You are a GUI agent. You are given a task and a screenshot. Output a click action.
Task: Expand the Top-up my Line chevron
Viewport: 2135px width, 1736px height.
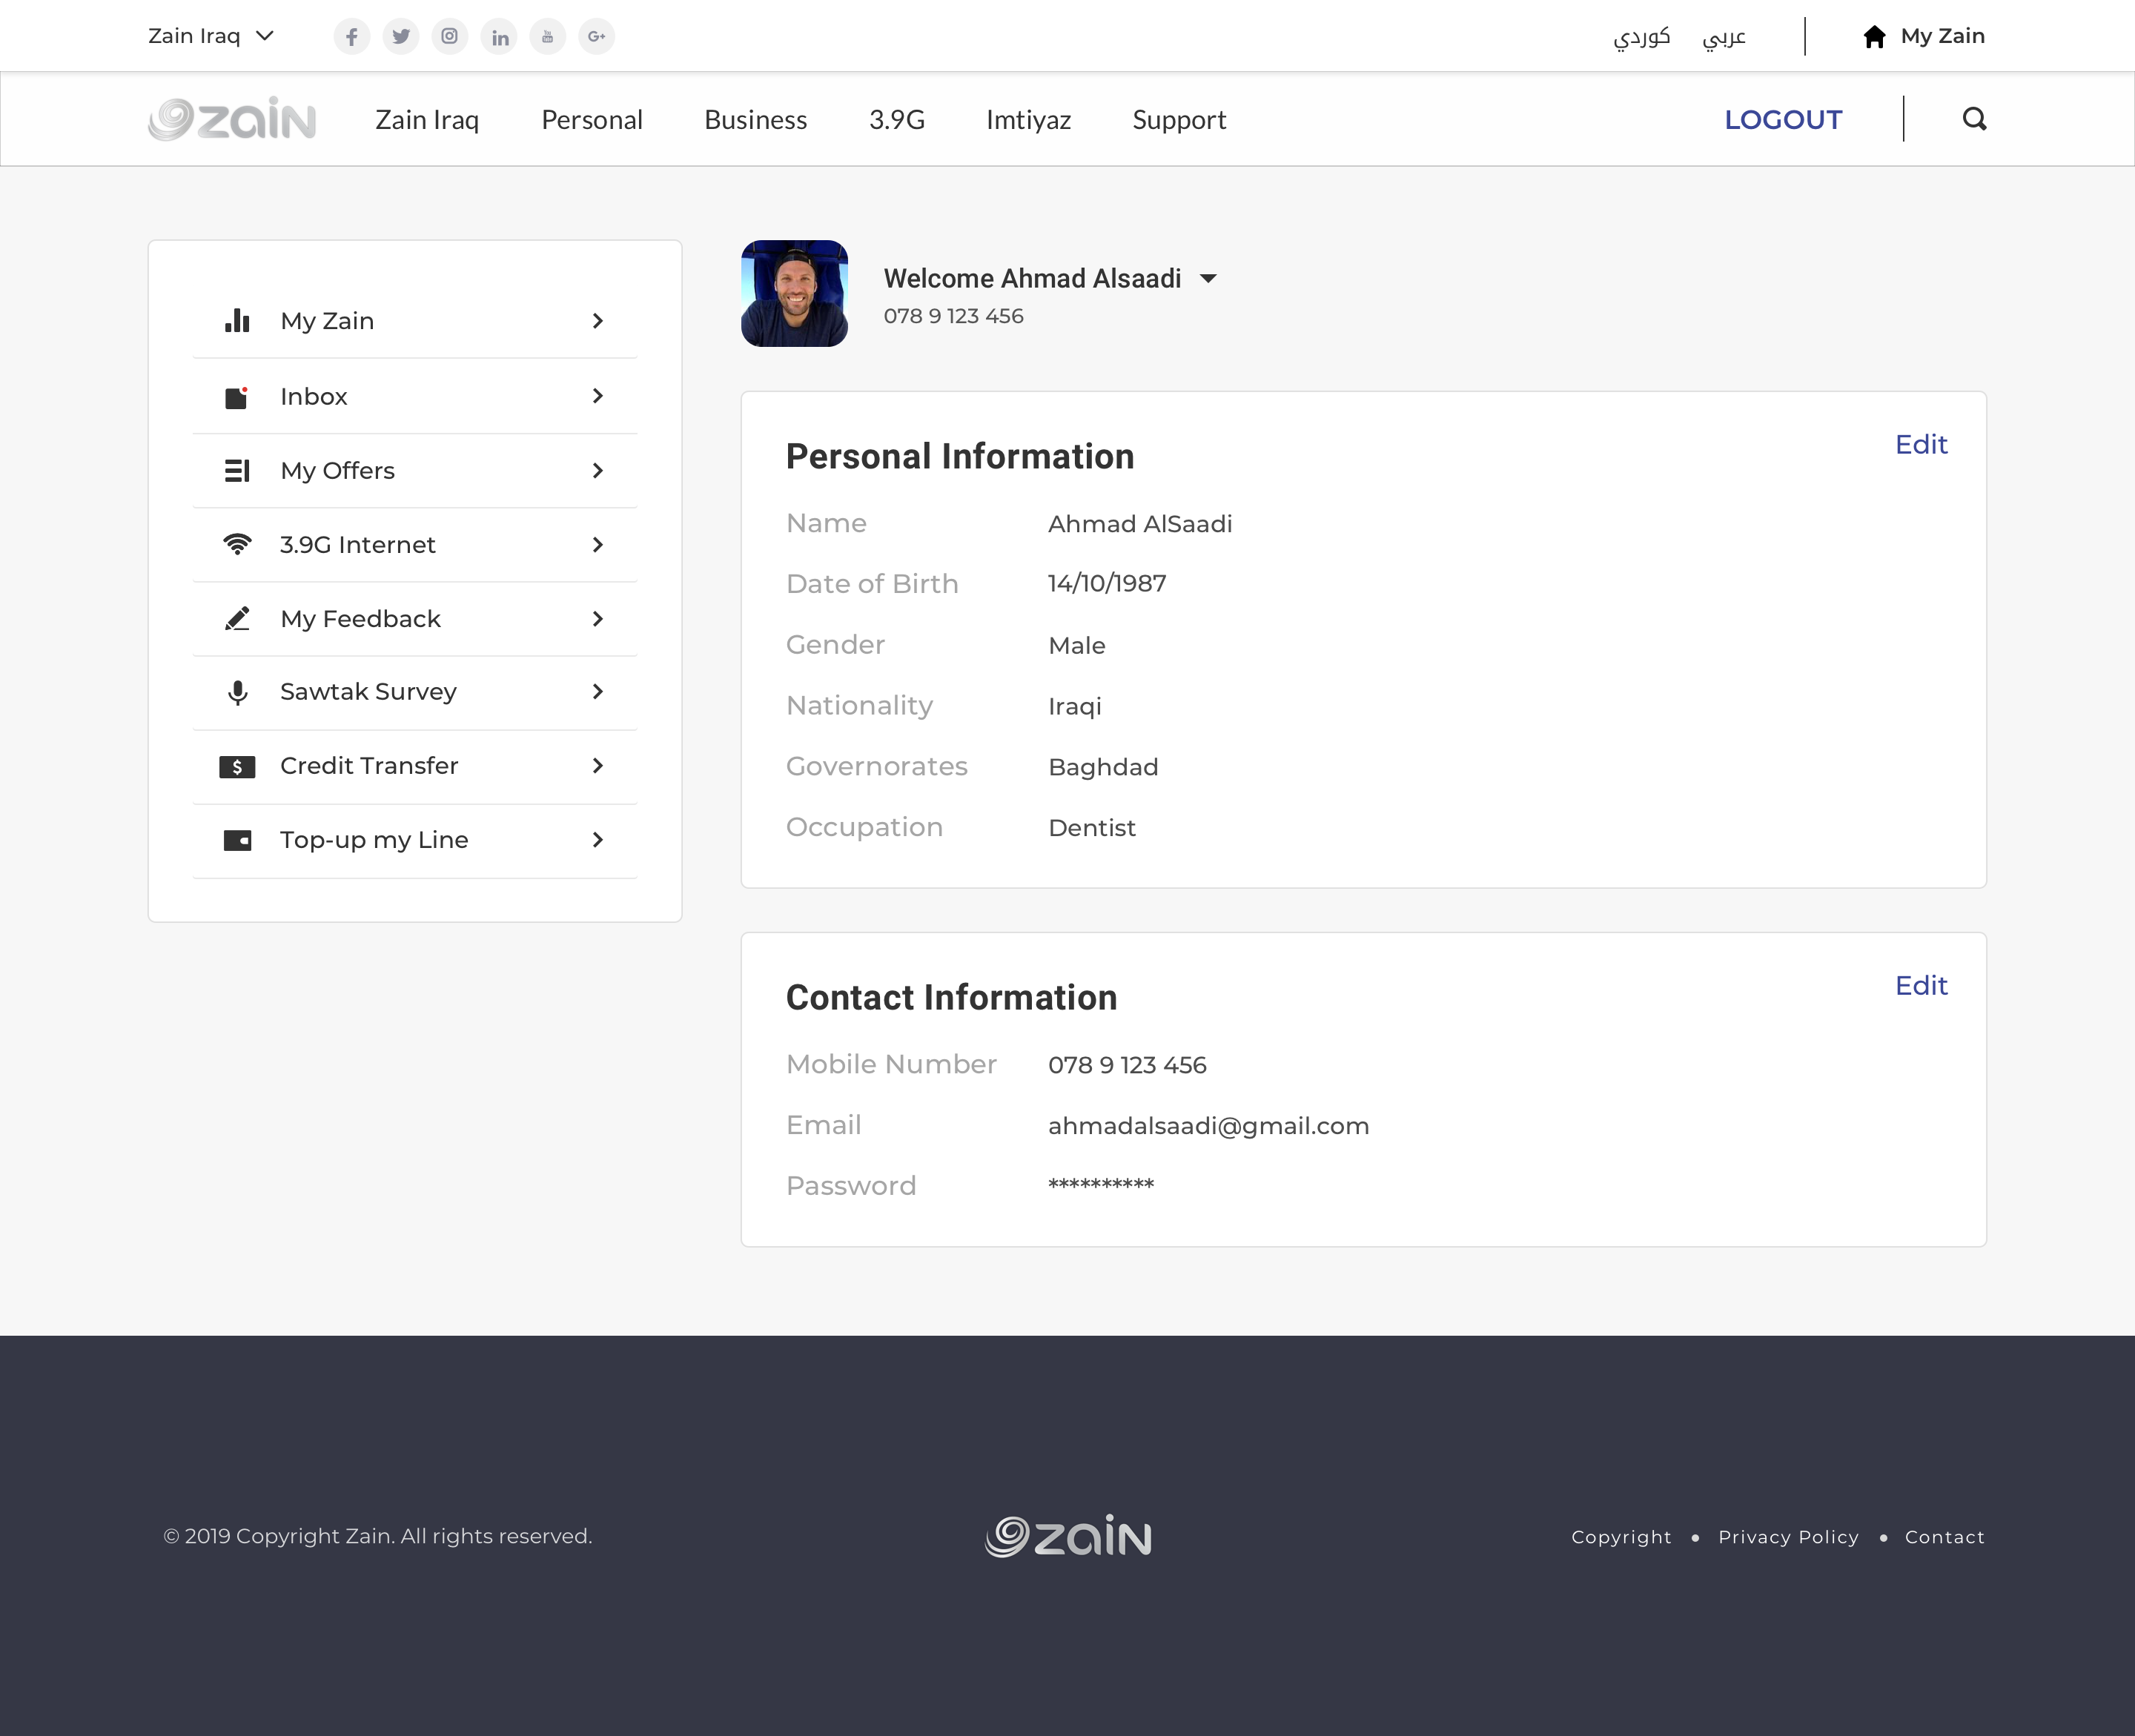[x=598, y=840]
